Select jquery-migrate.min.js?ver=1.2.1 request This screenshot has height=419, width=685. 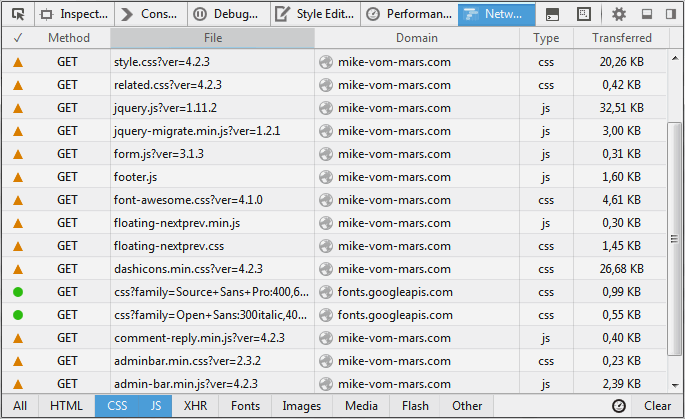(x=197, y=131)
